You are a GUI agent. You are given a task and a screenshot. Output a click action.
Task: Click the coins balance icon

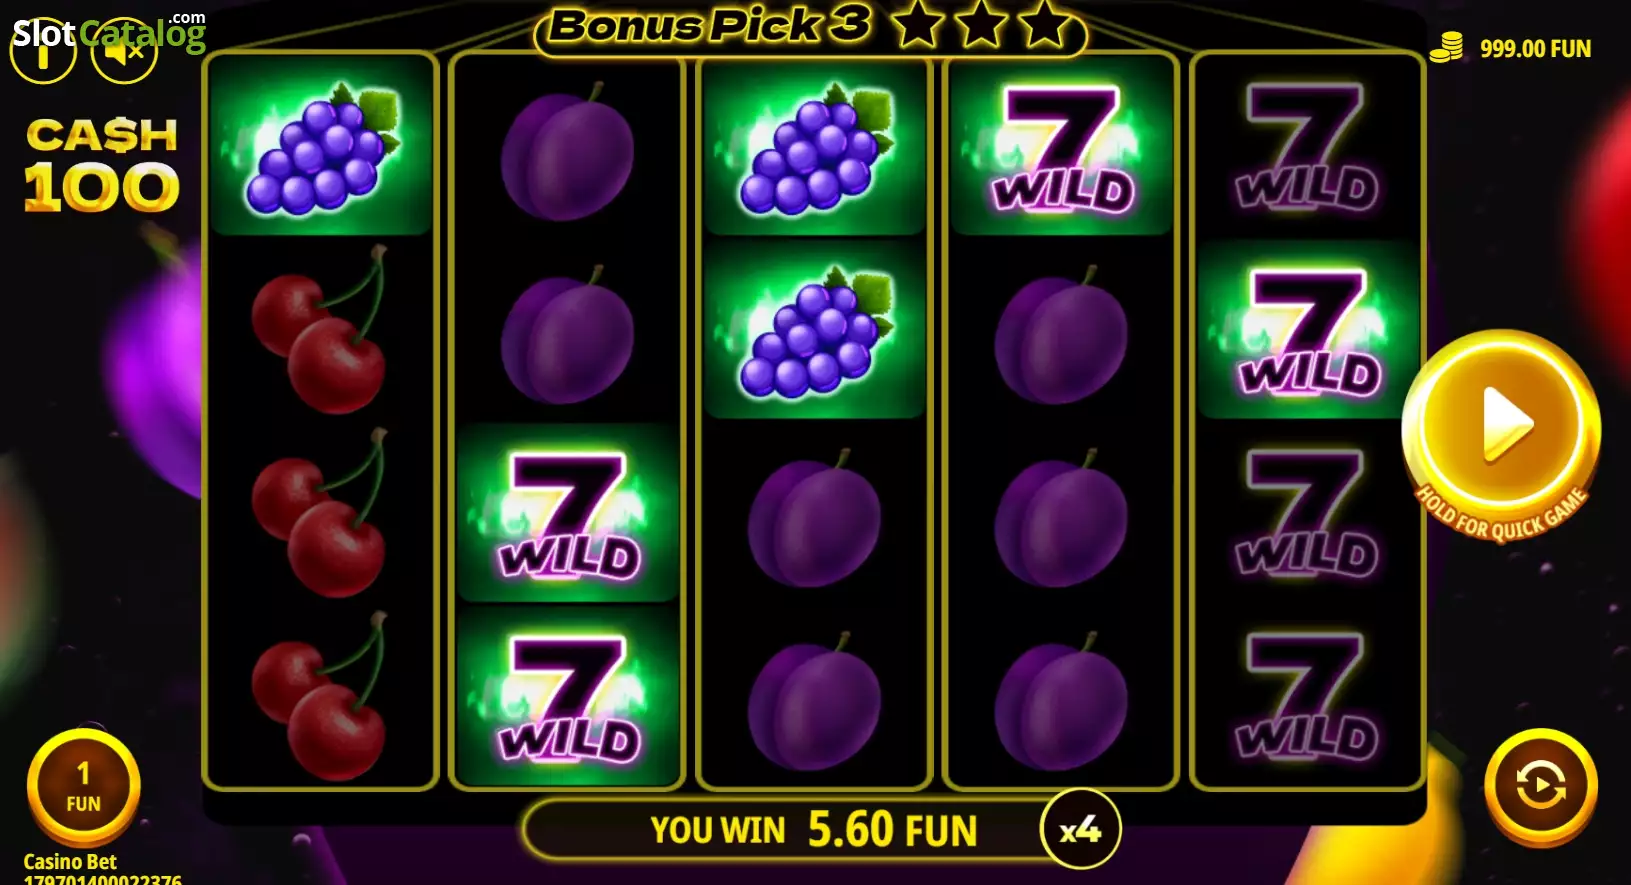pos(1446,47)
